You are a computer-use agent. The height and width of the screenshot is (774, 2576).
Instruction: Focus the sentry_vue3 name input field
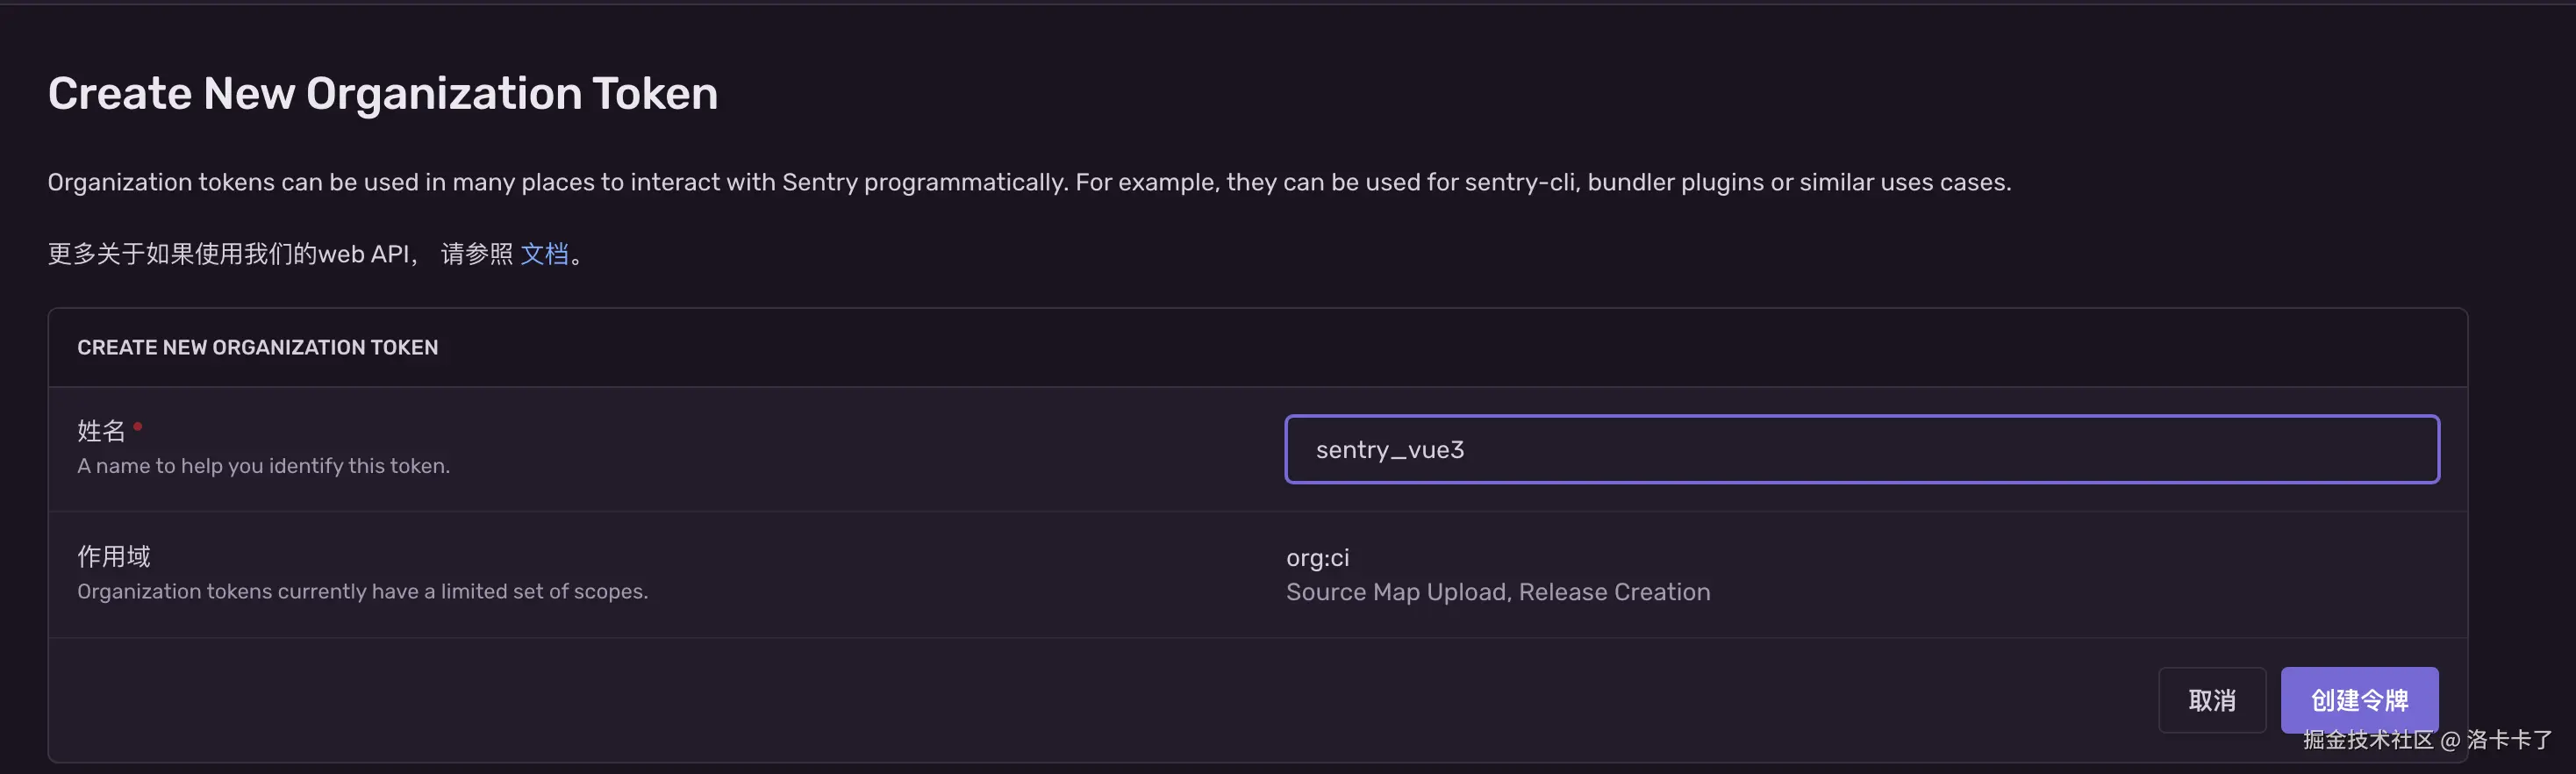click(x=1860, y=450)
